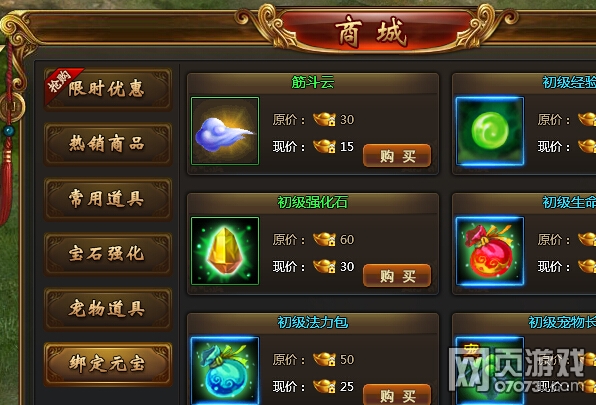This screenshot has height=405, width=596.
Task: Buy the 初级强化石 with 购买 button
Action: [397, 275]
